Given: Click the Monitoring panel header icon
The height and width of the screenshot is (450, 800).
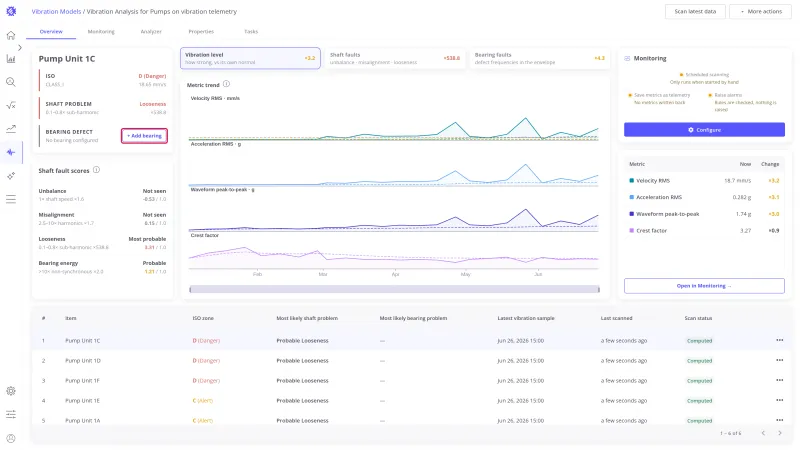Looking at the screenshot, I should point(627,58).
